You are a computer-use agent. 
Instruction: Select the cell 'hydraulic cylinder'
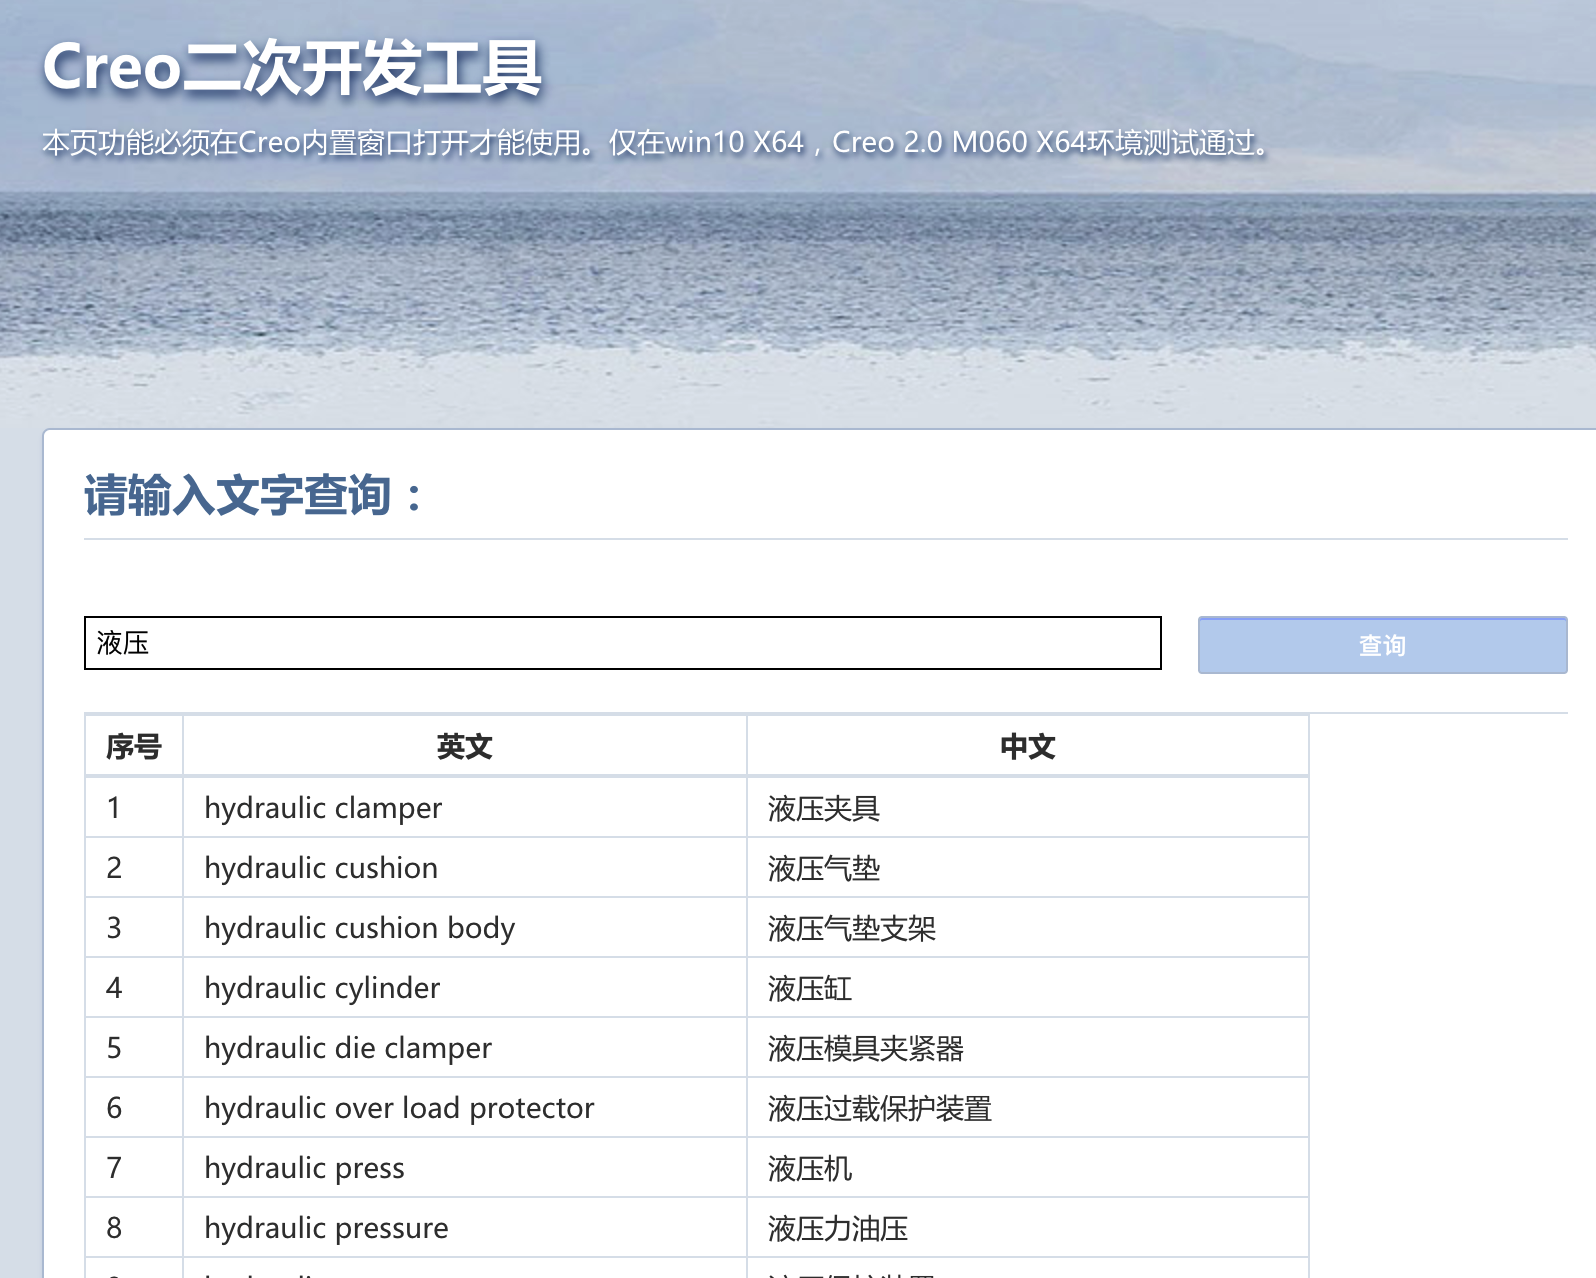pyautogui.click(x=465, y=988)
